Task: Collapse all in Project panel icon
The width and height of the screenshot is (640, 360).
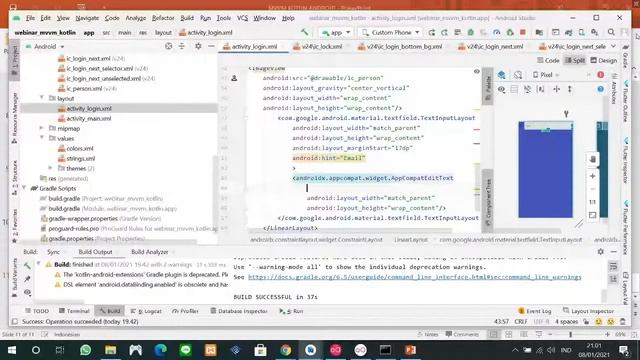Action: (182, 47)
